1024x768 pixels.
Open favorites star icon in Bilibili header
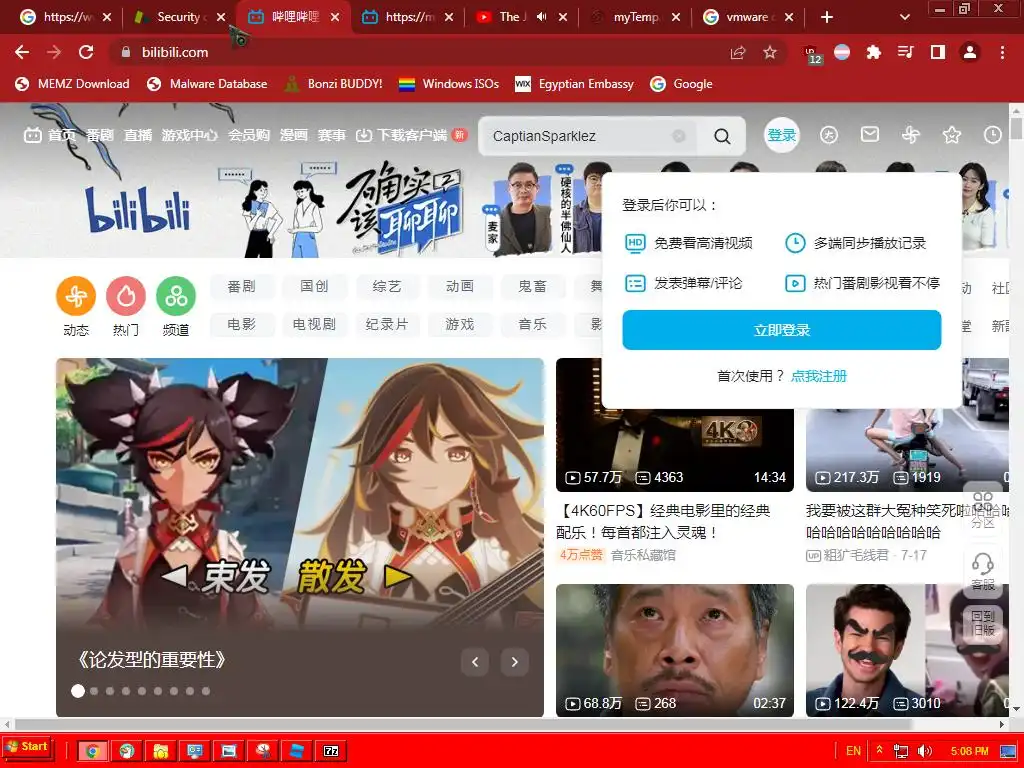952,135
